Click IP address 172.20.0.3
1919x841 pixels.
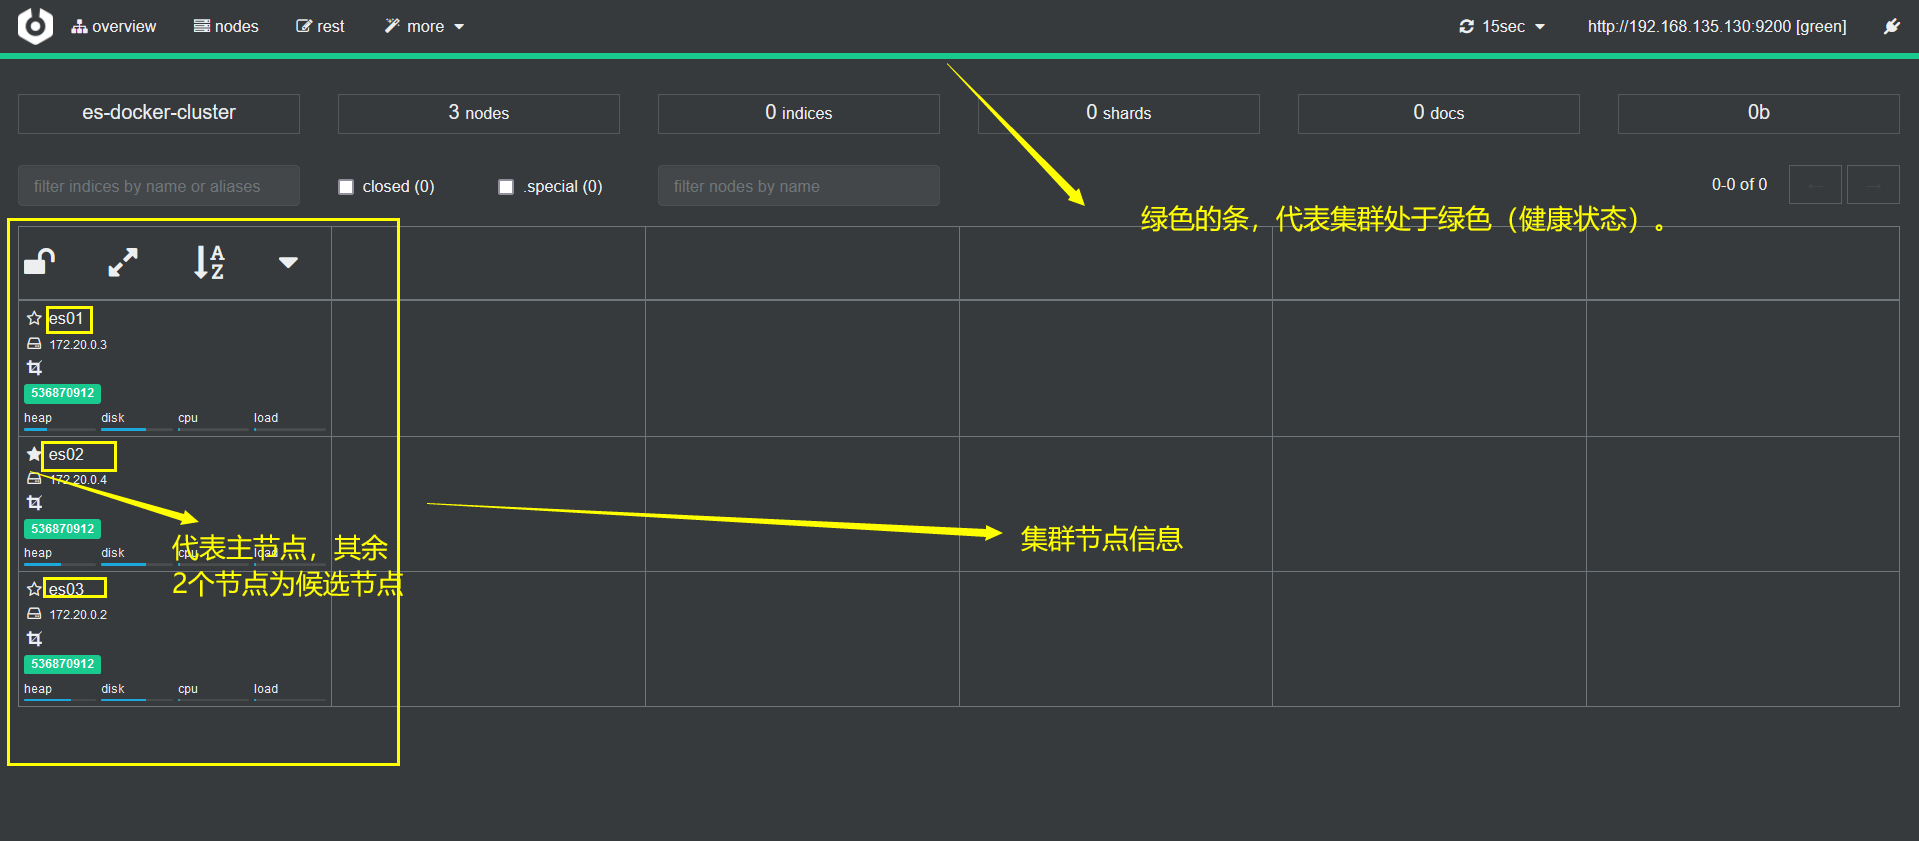tap(78, 345)
